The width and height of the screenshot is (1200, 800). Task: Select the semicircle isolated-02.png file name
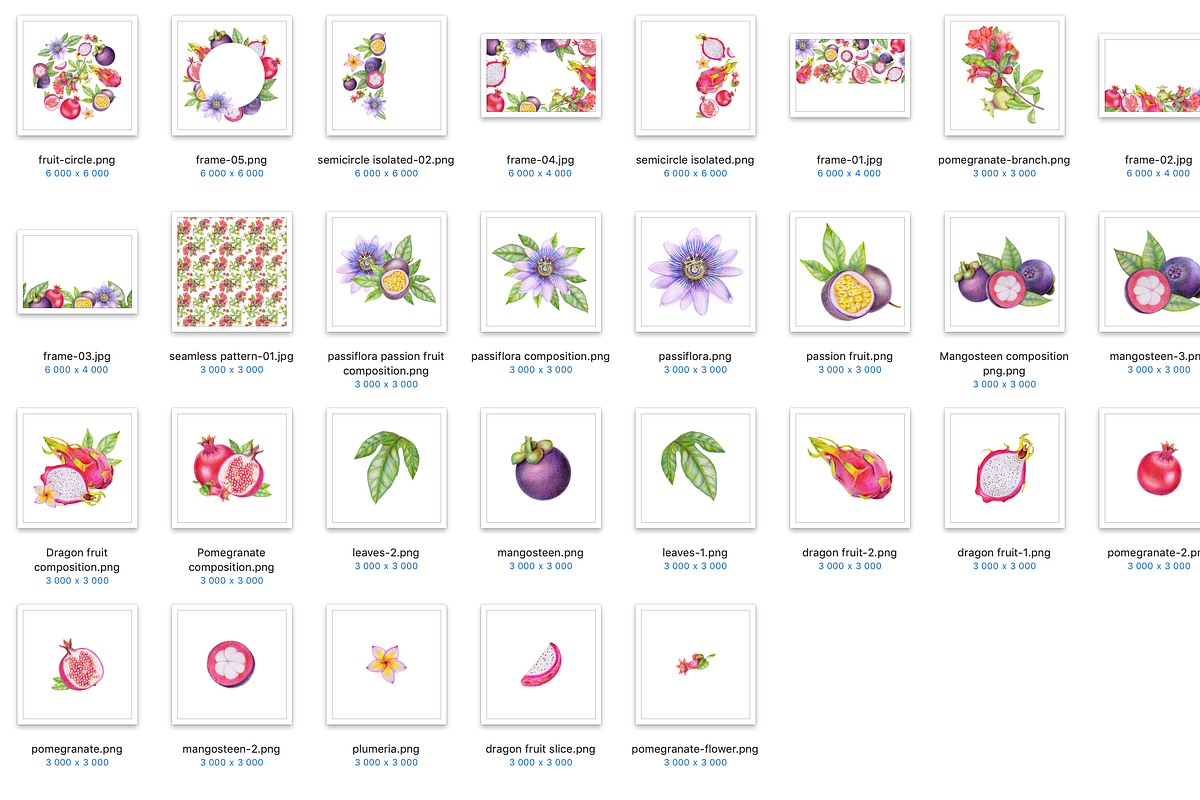tap(386, 160)
